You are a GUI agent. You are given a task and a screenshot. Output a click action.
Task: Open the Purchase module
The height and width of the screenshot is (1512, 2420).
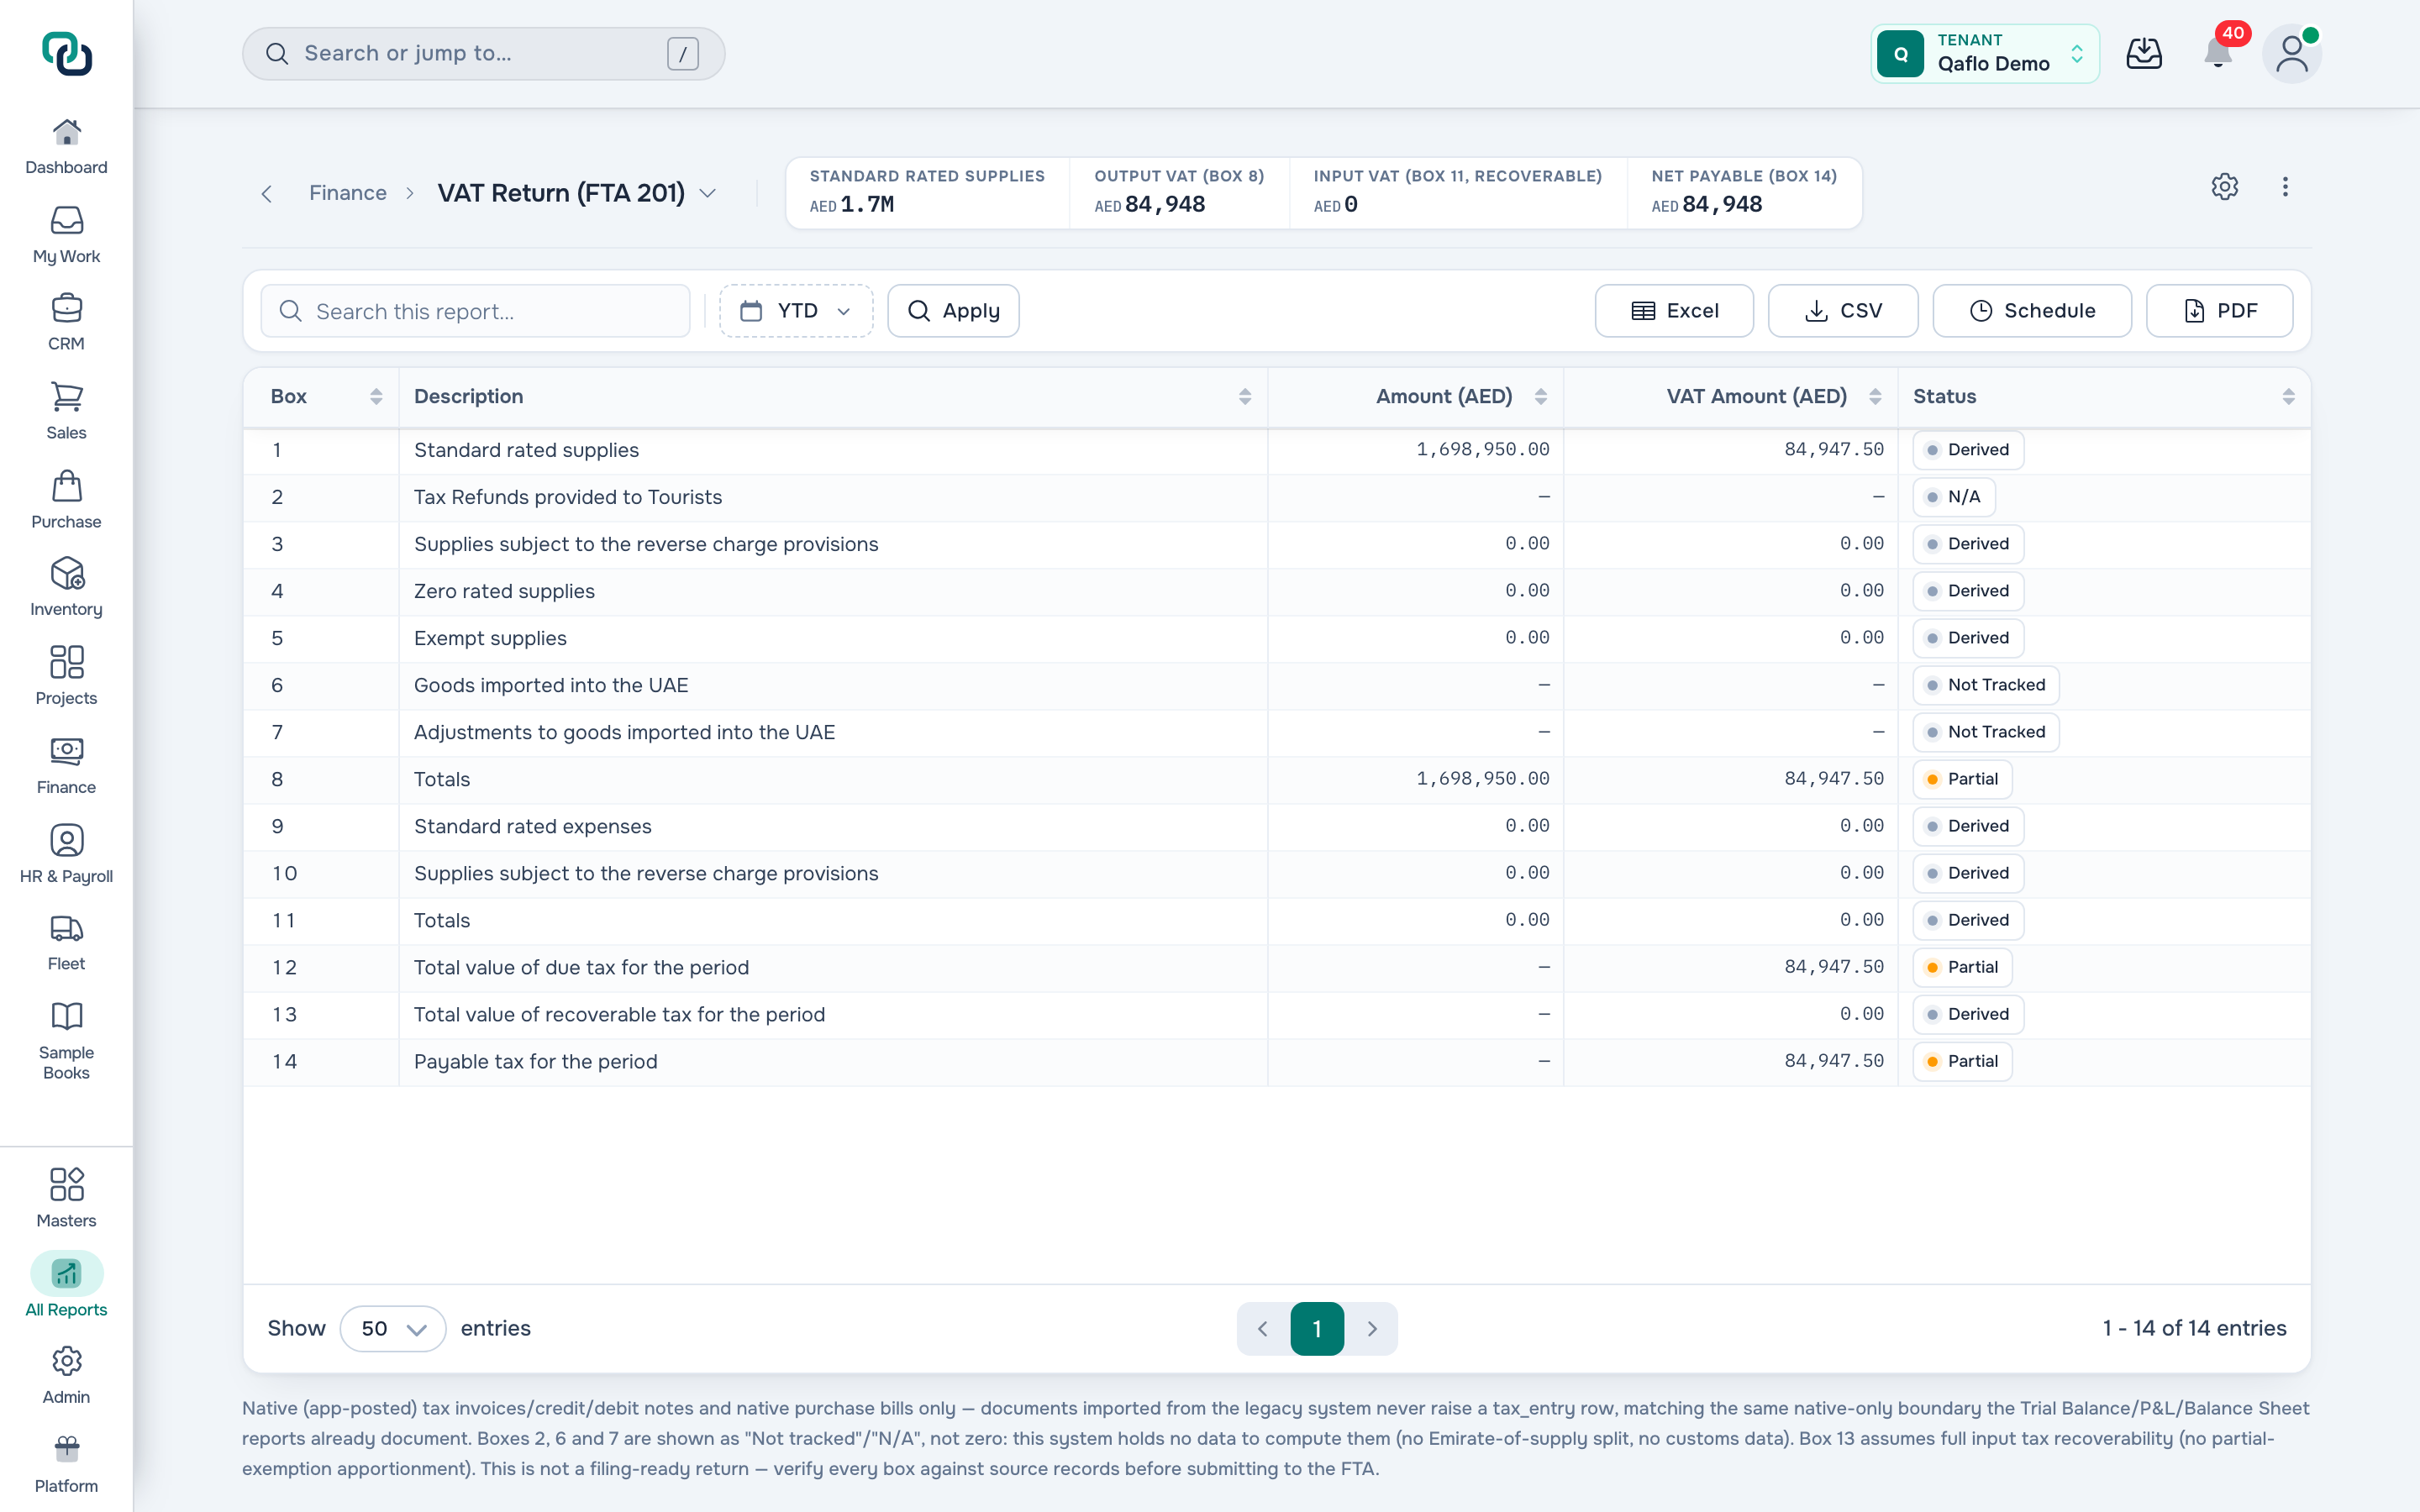[x=66, y=500]
